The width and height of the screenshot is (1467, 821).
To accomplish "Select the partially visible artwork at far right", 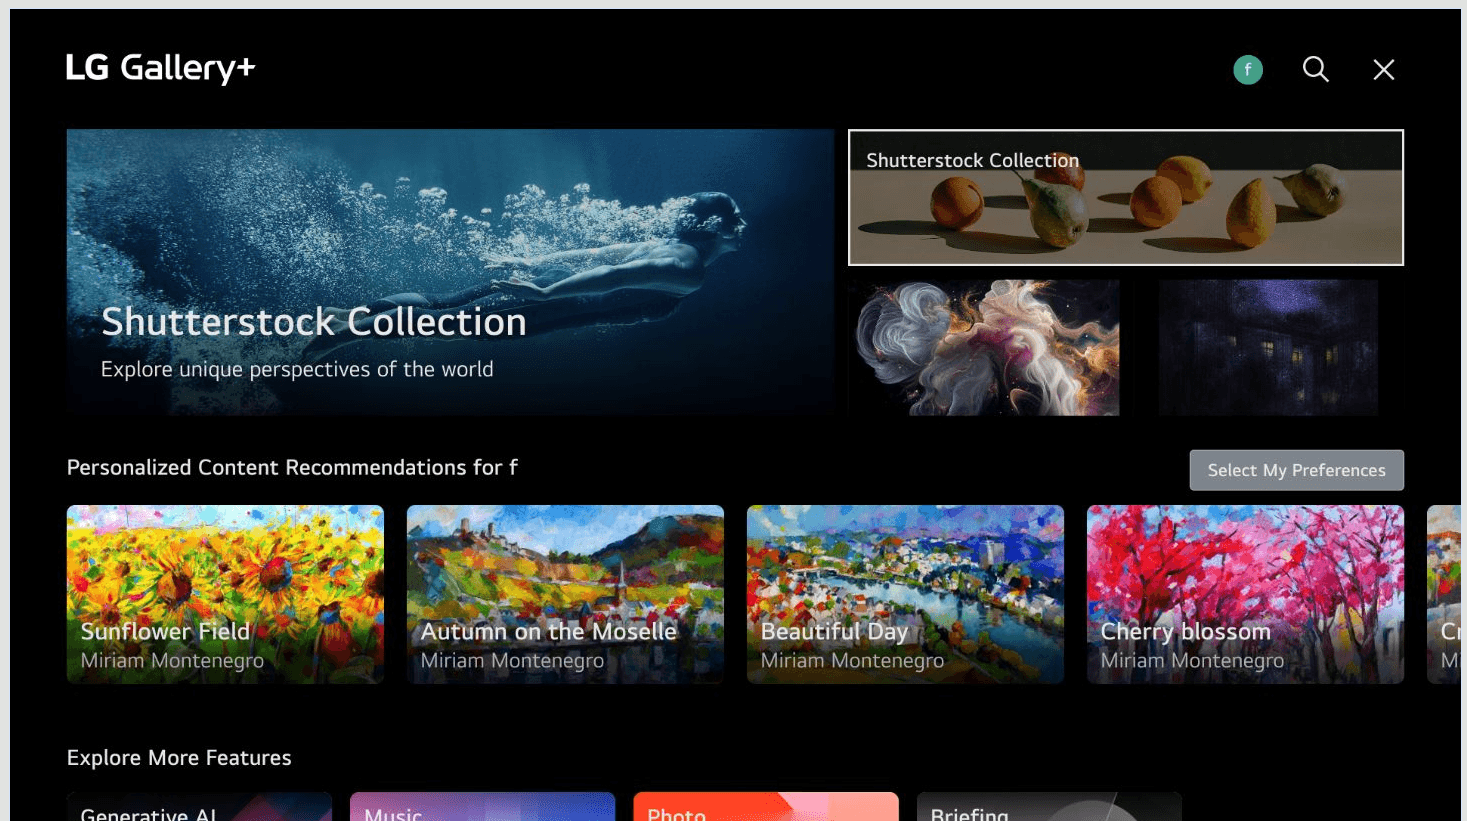I will click(1450, 594).
